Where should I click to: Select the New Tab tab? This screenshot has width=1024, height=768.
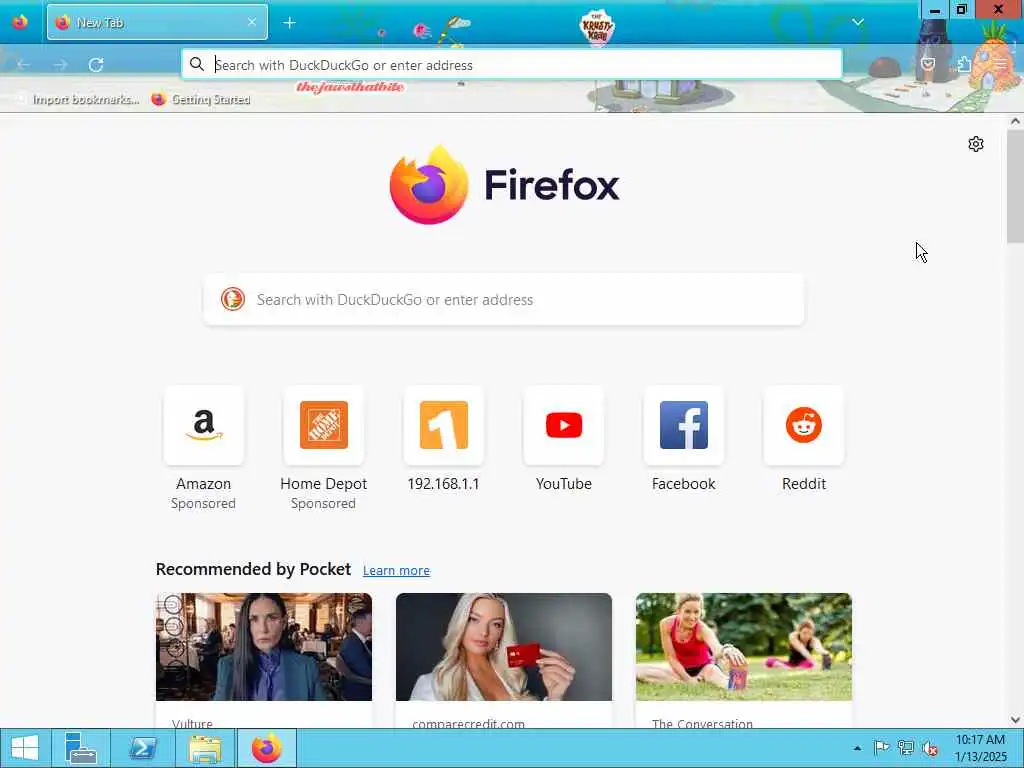coord(157,22)
